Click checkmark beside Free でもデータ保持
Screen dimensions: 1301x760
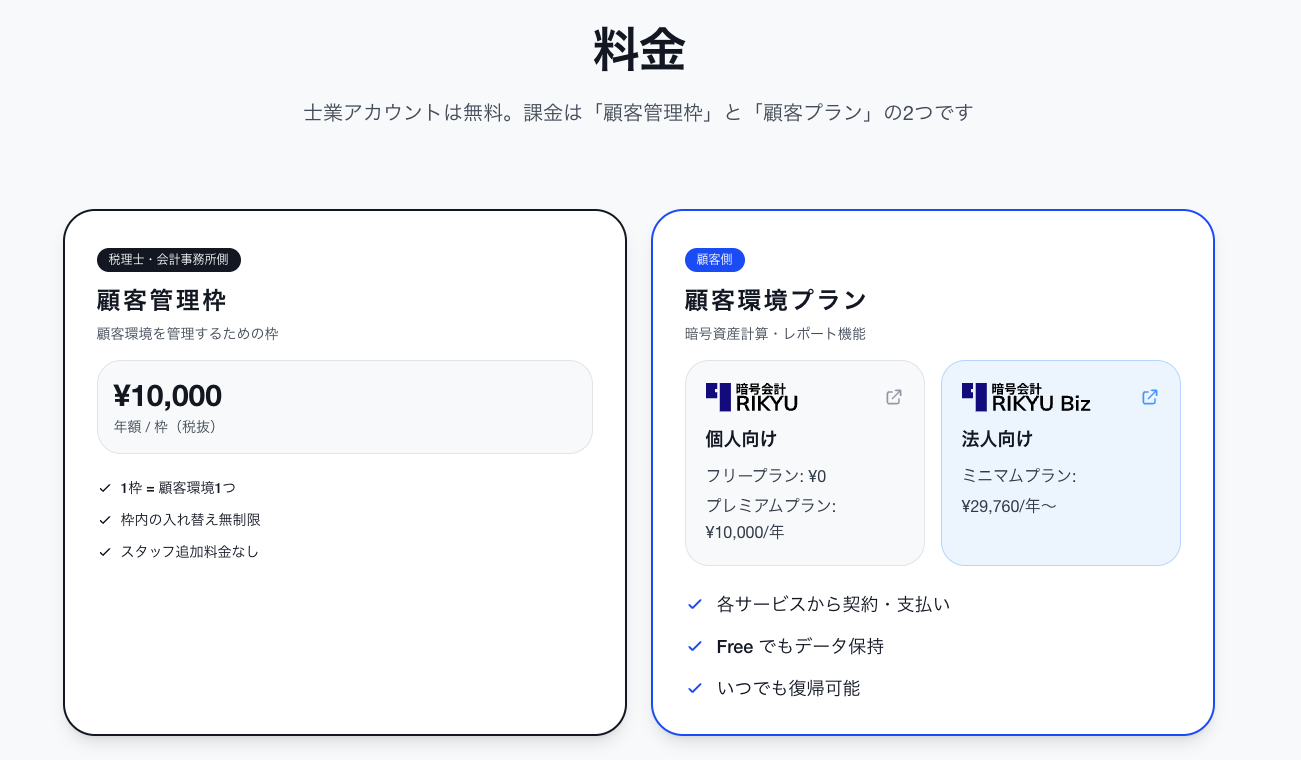click(695, 646)
